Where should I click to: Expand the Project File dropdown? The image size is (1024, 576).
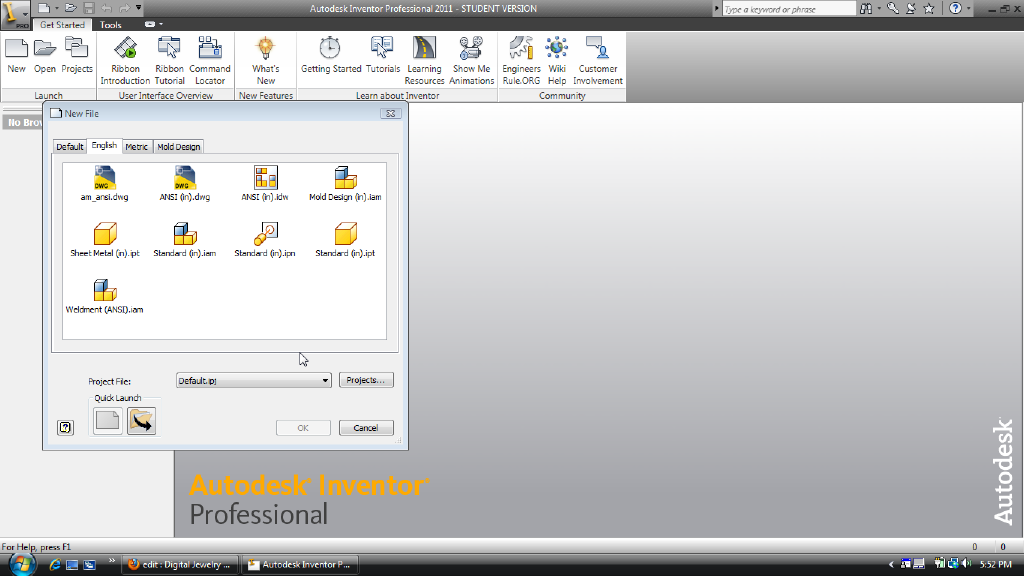click(x=325, y=380)
